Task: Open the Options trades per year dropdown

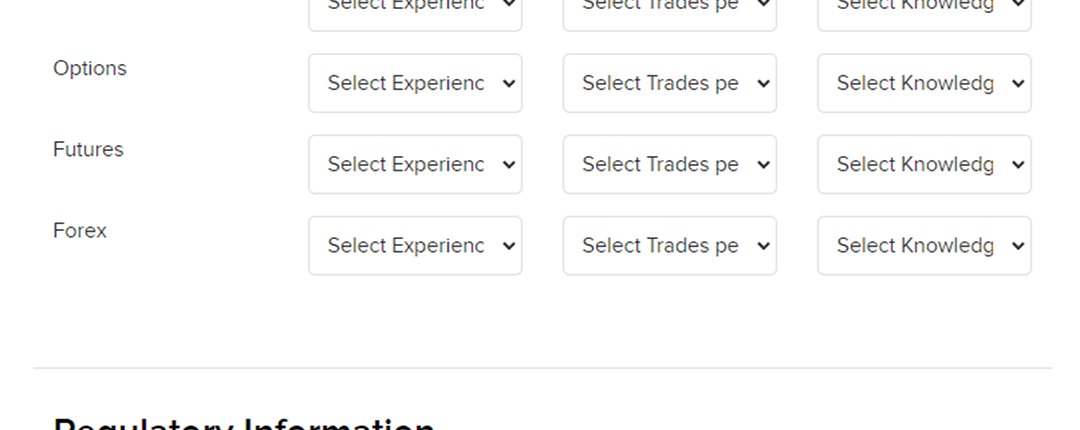Action: (669, 83)
